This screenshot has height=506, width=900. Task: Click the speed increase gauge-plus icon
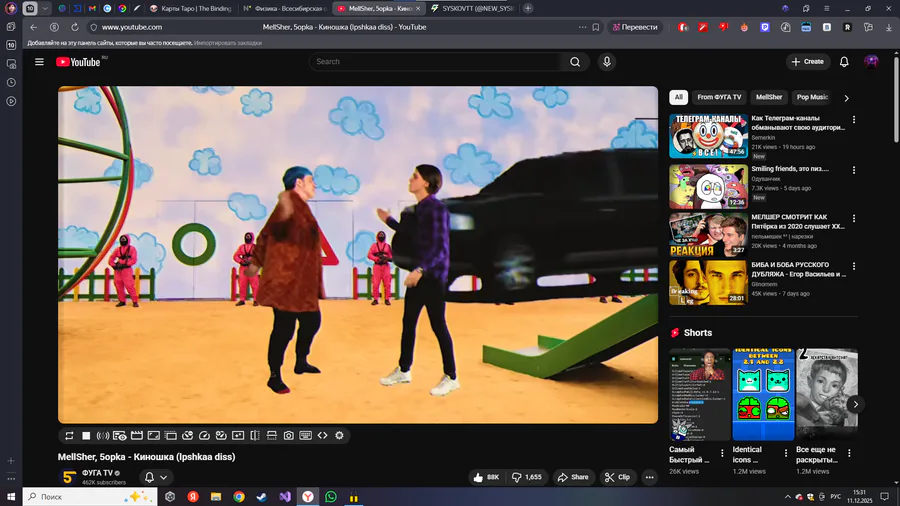click(x=221, y=436)
